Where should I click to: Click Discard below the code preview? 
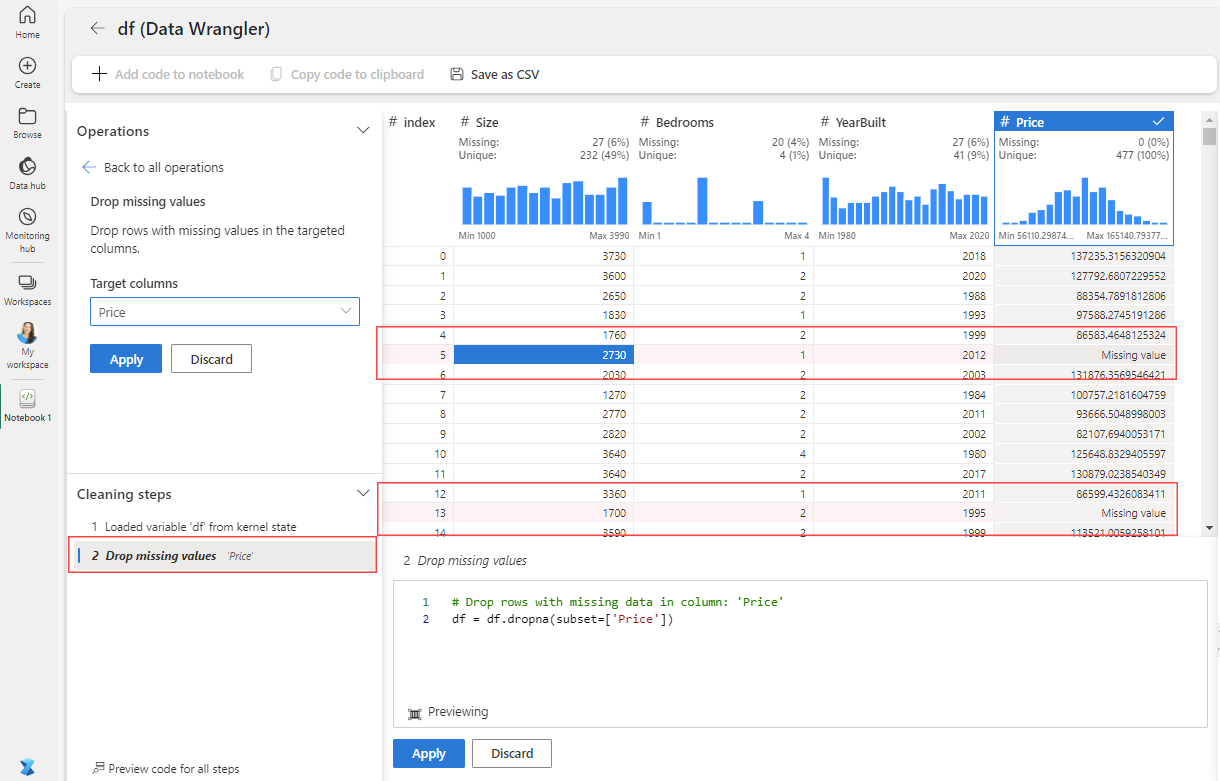(512, 753)
